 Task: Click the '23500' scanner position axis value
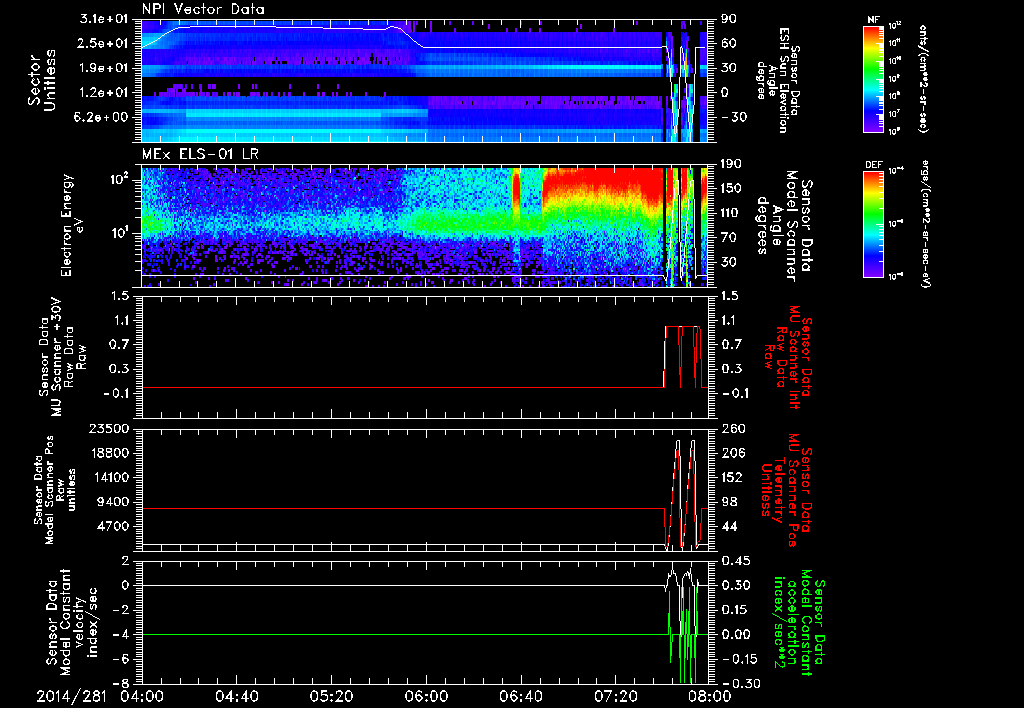pyautogui.click(x=109, y=428)
